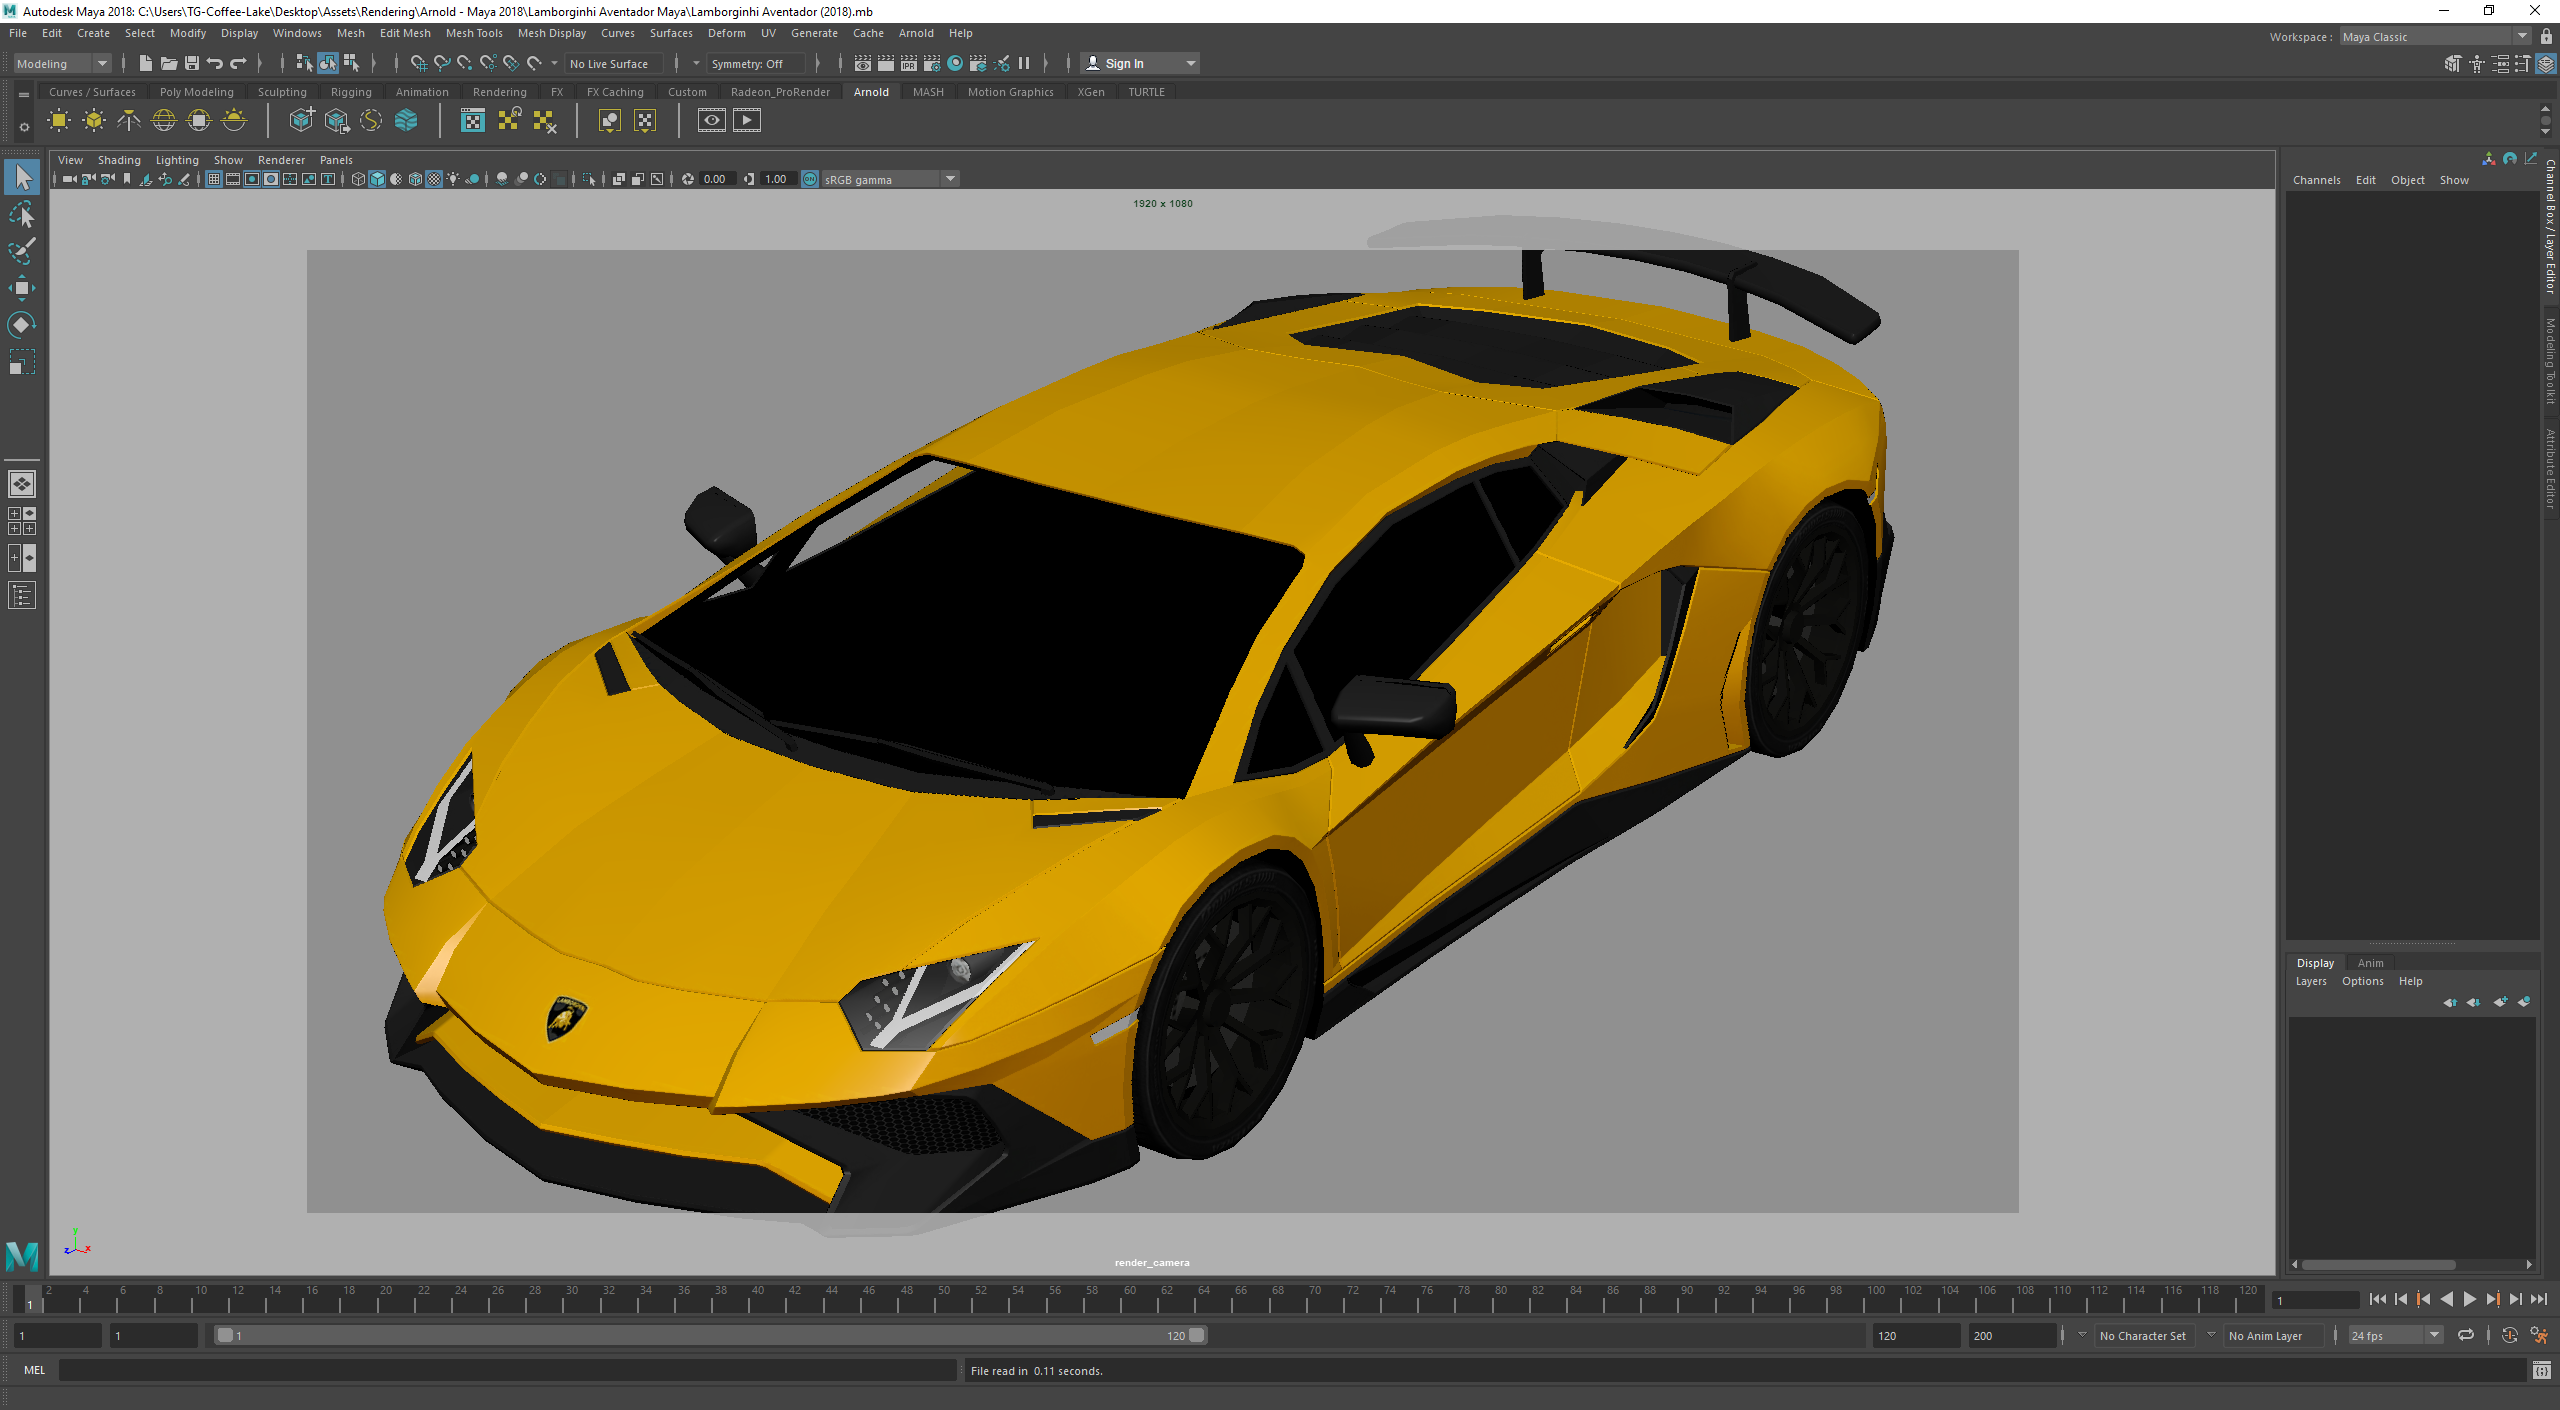This screenshot has width=2560, height=1410.
Task: Toggle snap to grids
Action: tap(418, 63)
